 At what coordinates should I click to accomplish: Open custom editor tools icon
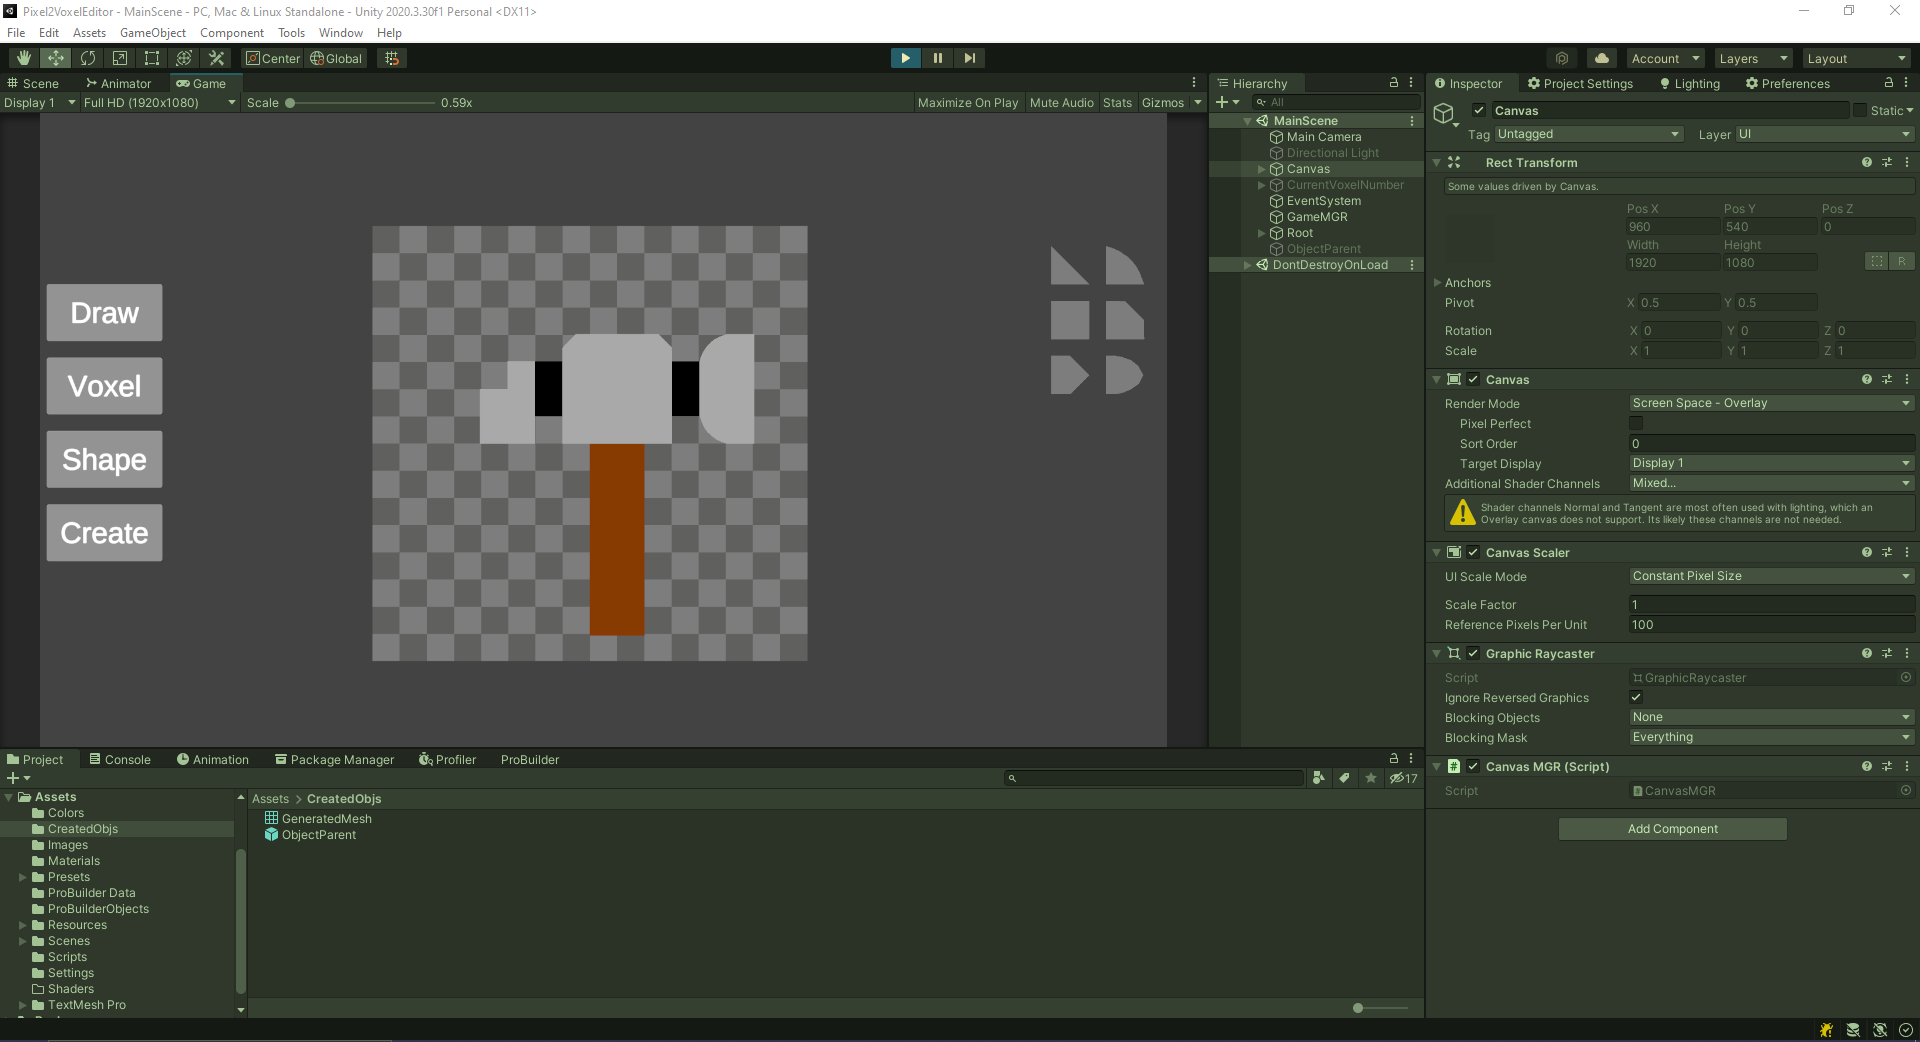(x=216, y=58)
